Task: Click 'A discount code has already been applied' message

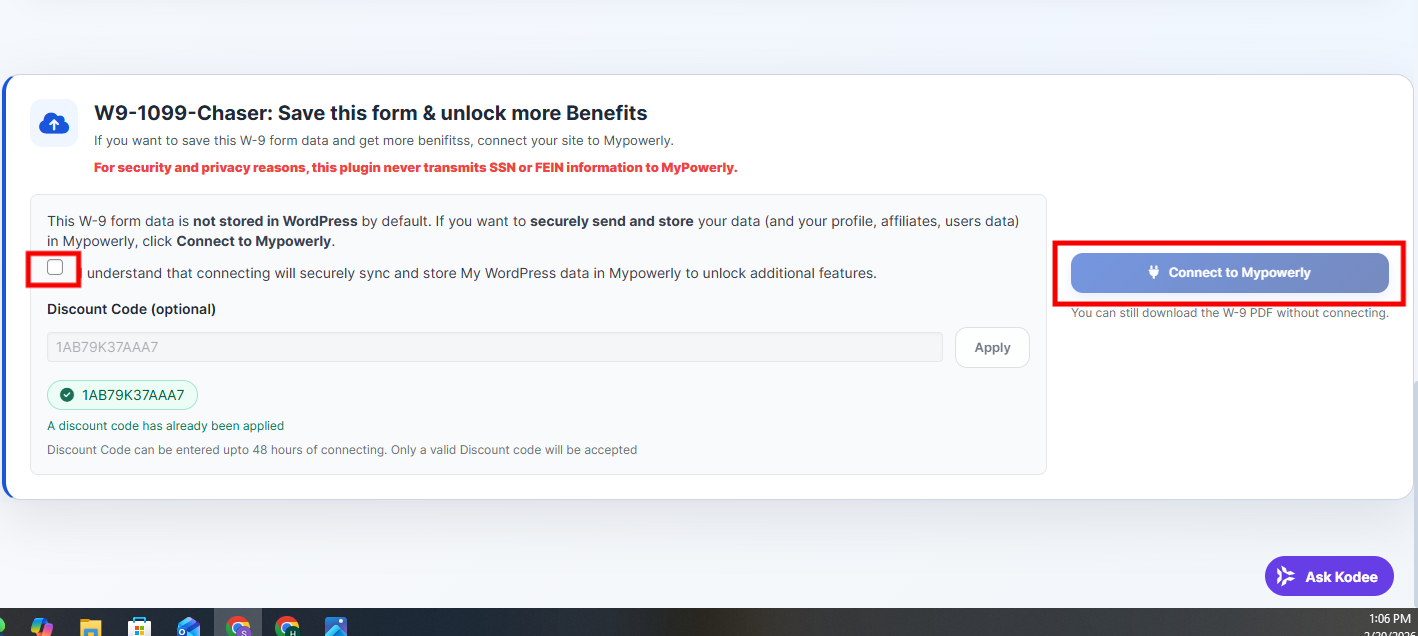Action: tap(166, 426)
